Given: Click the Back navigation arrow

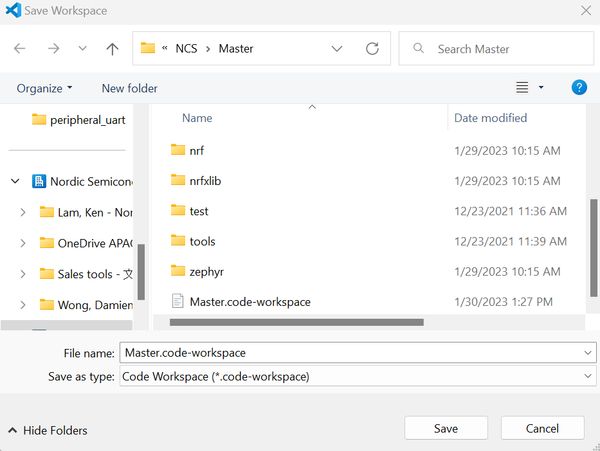Looking at the screenshot, I should [x=20, y=48].
